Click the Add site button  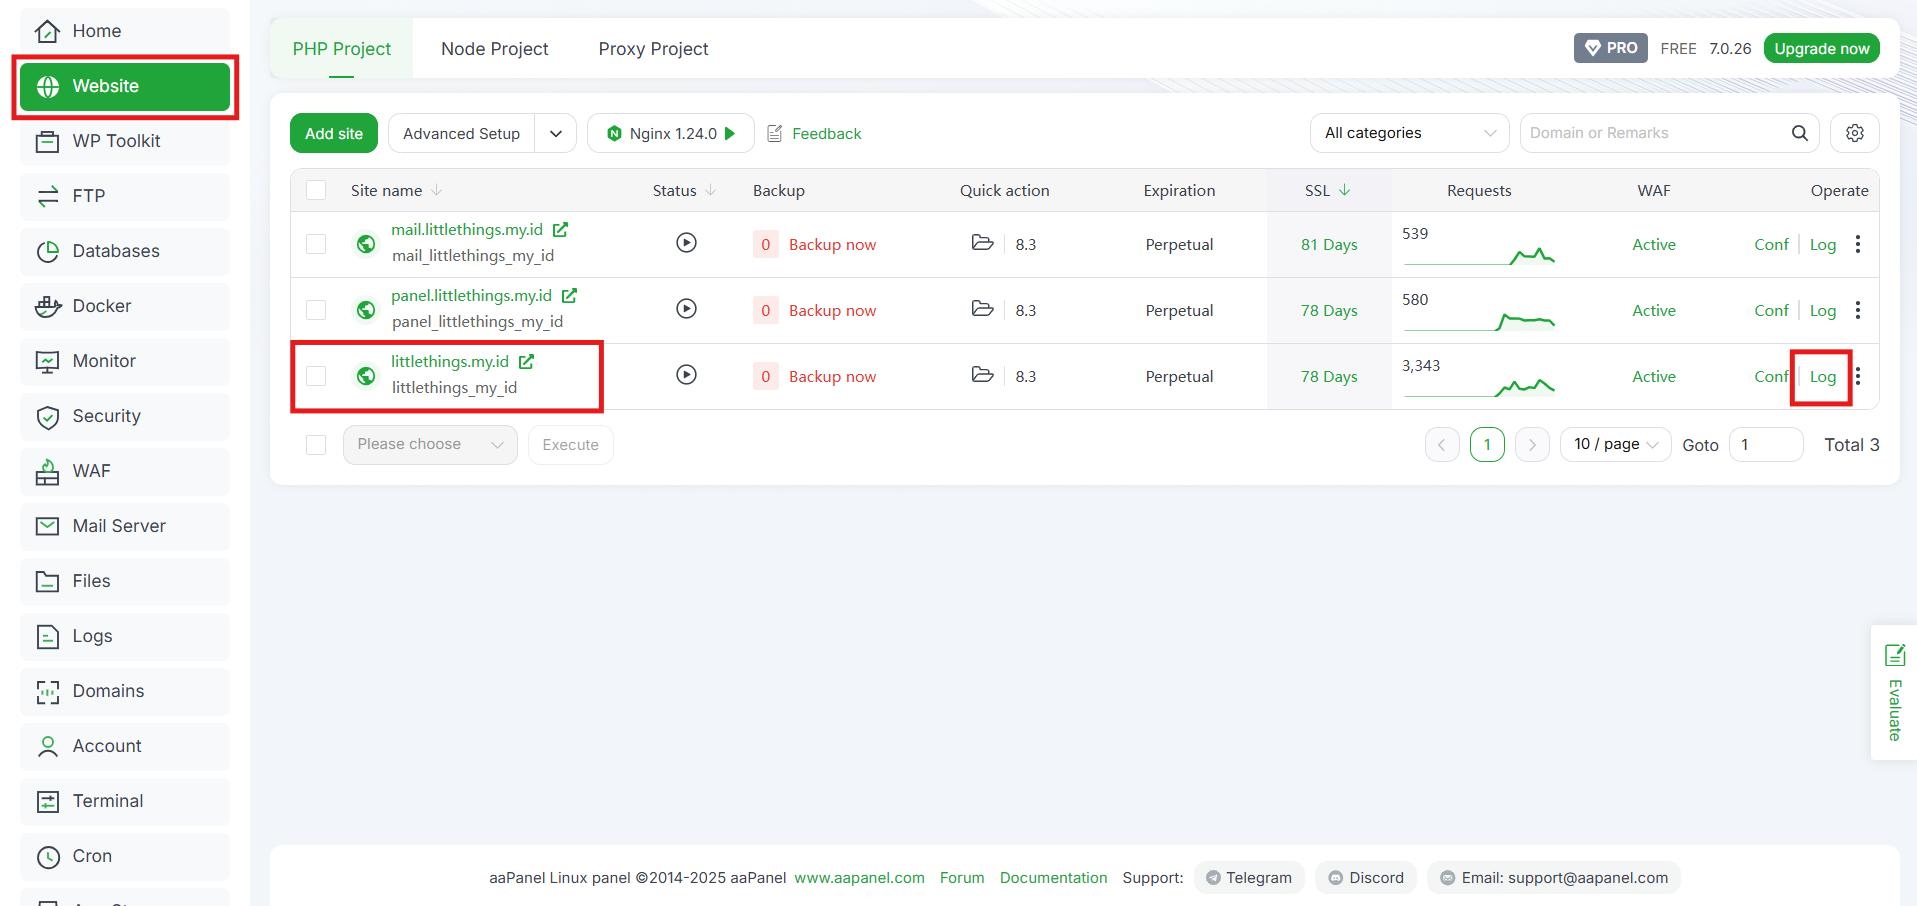click(x=334, y=133)
